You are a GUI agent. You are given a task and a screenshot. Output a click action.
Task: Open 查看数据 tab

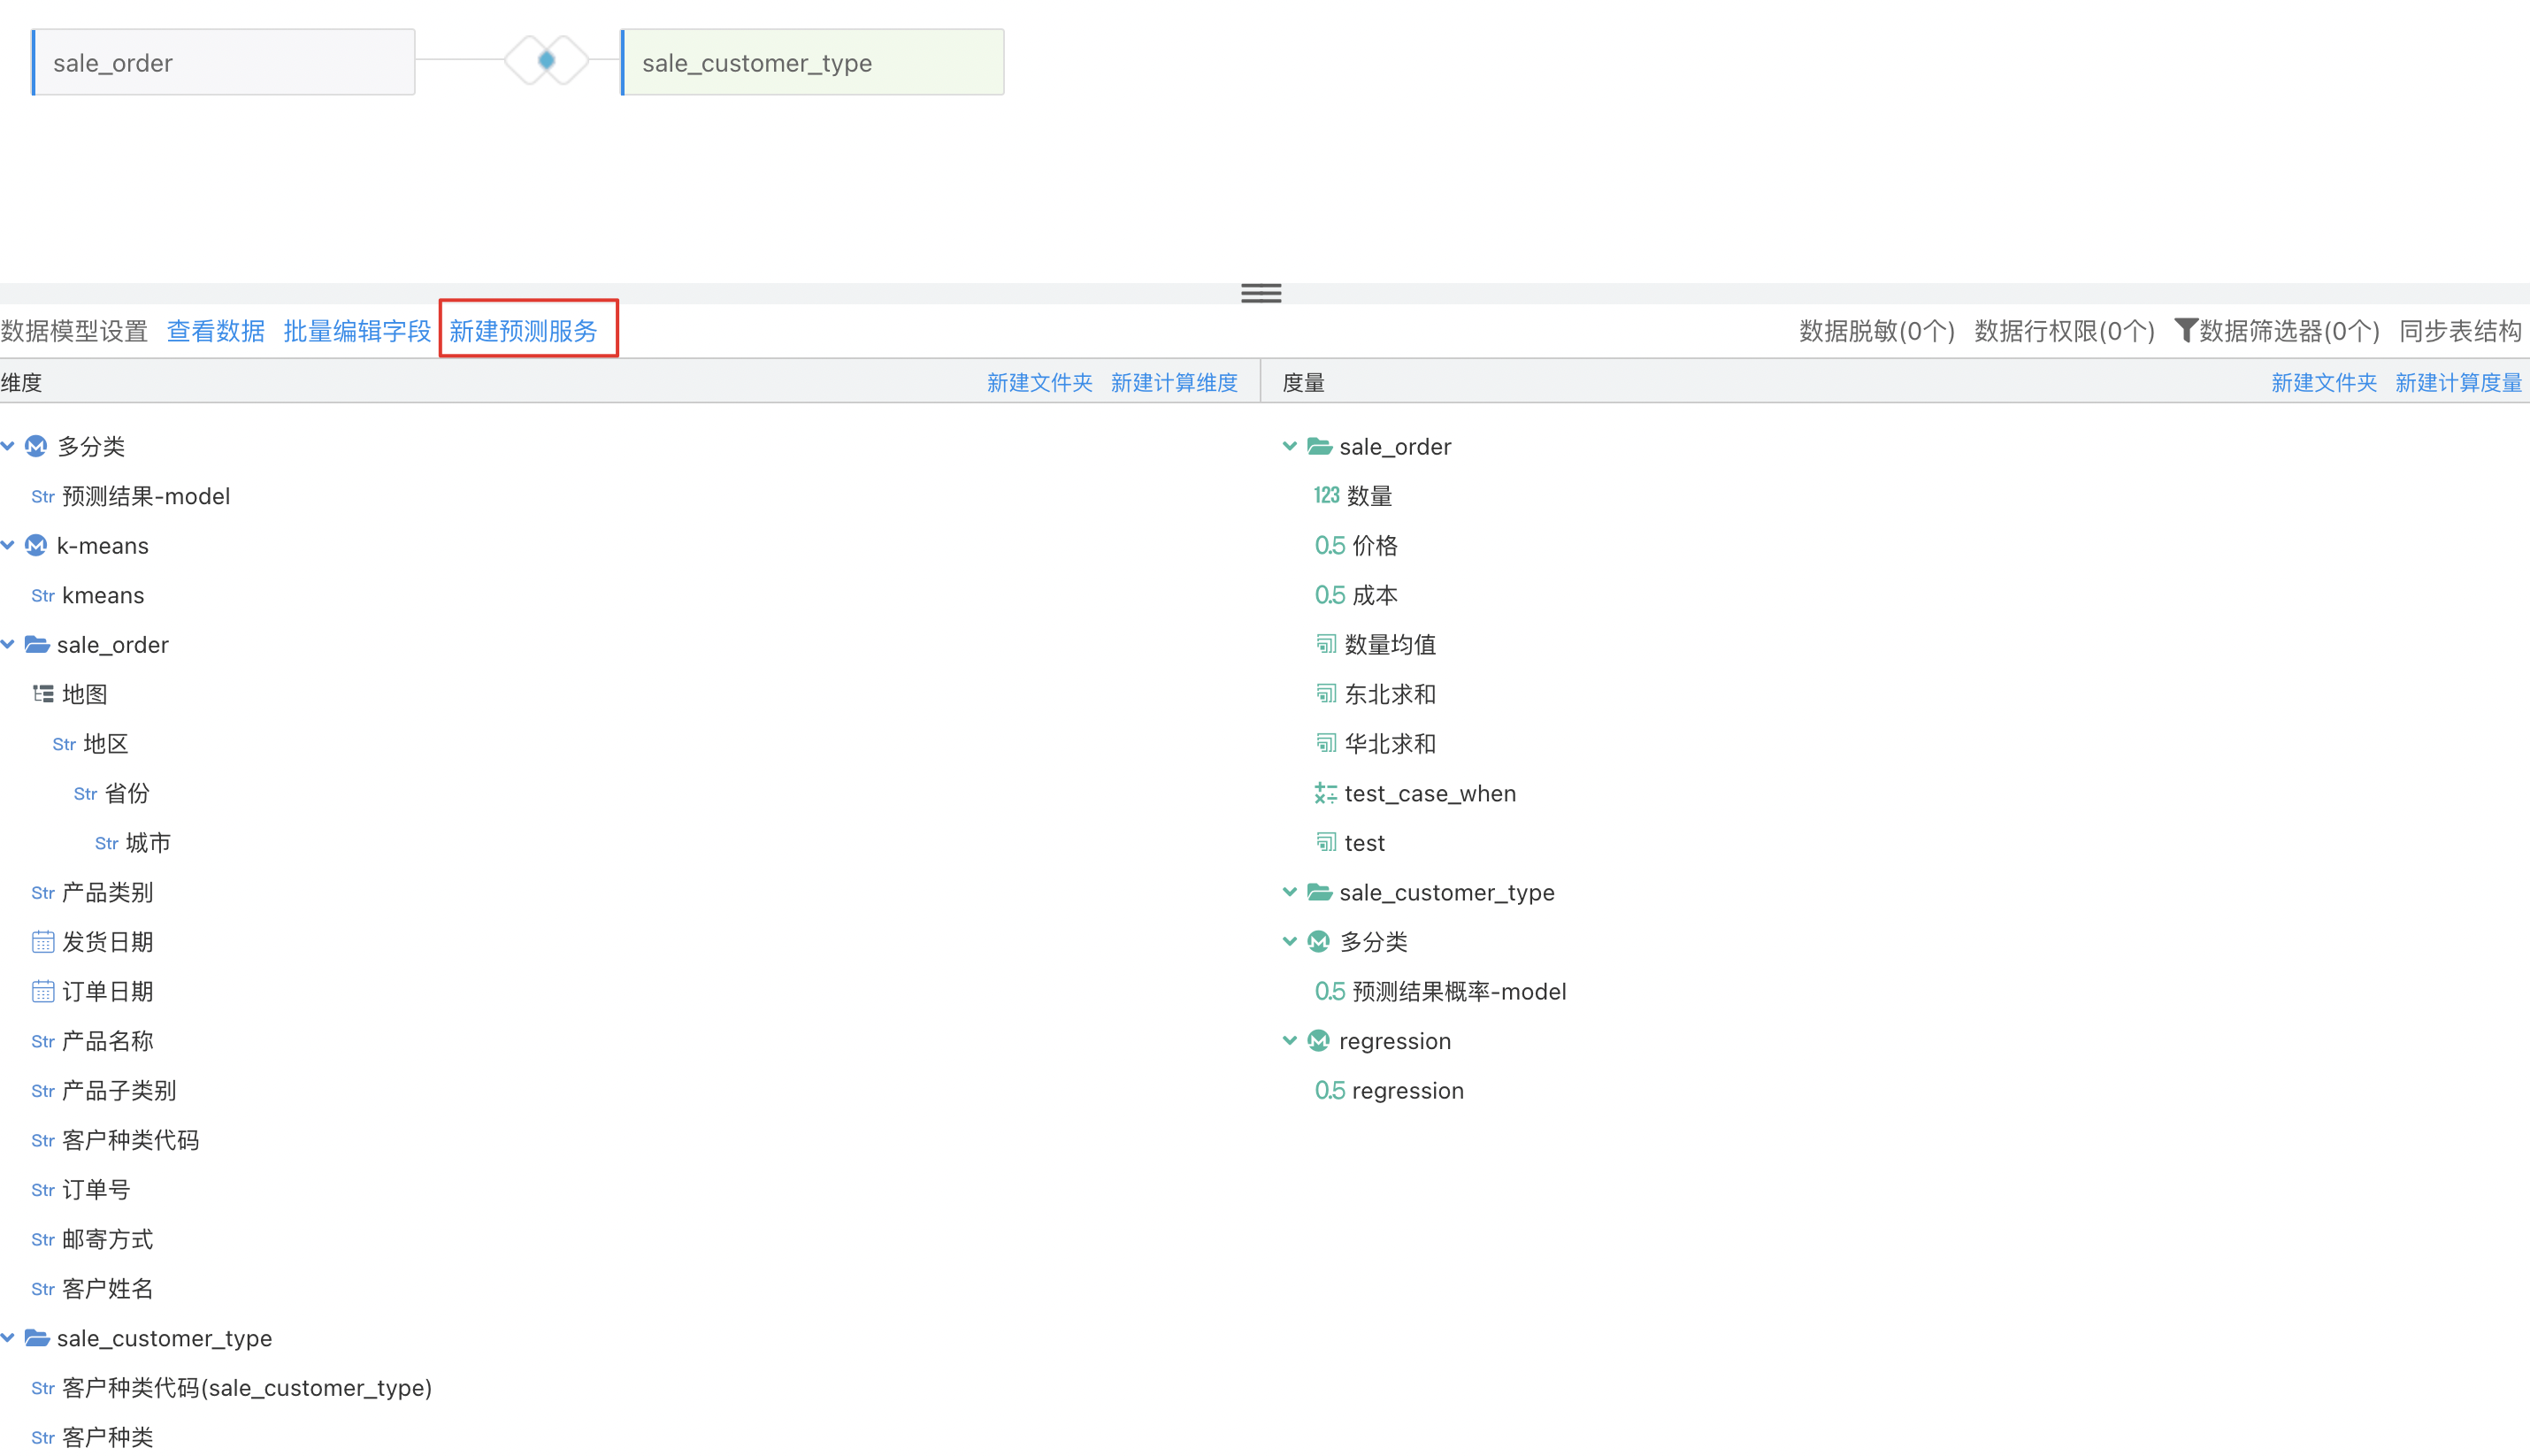pyautogui.click(x=216, y=331)
